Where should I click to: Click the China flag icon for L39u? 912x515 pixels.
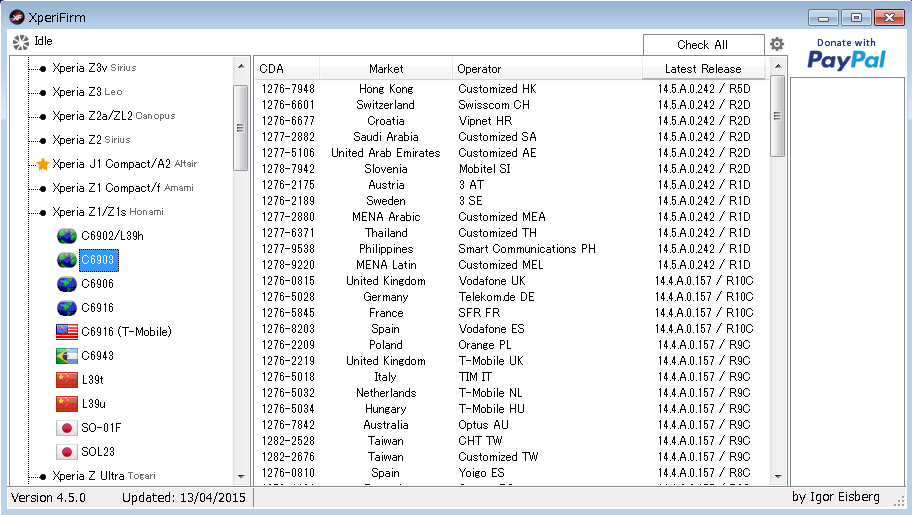[67, 403]
